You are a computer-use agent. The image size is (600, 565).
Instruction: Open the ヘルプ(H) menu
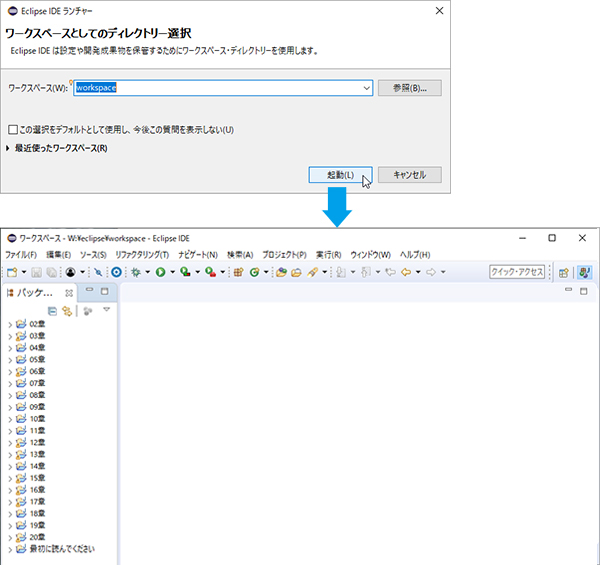pos(415,255)
